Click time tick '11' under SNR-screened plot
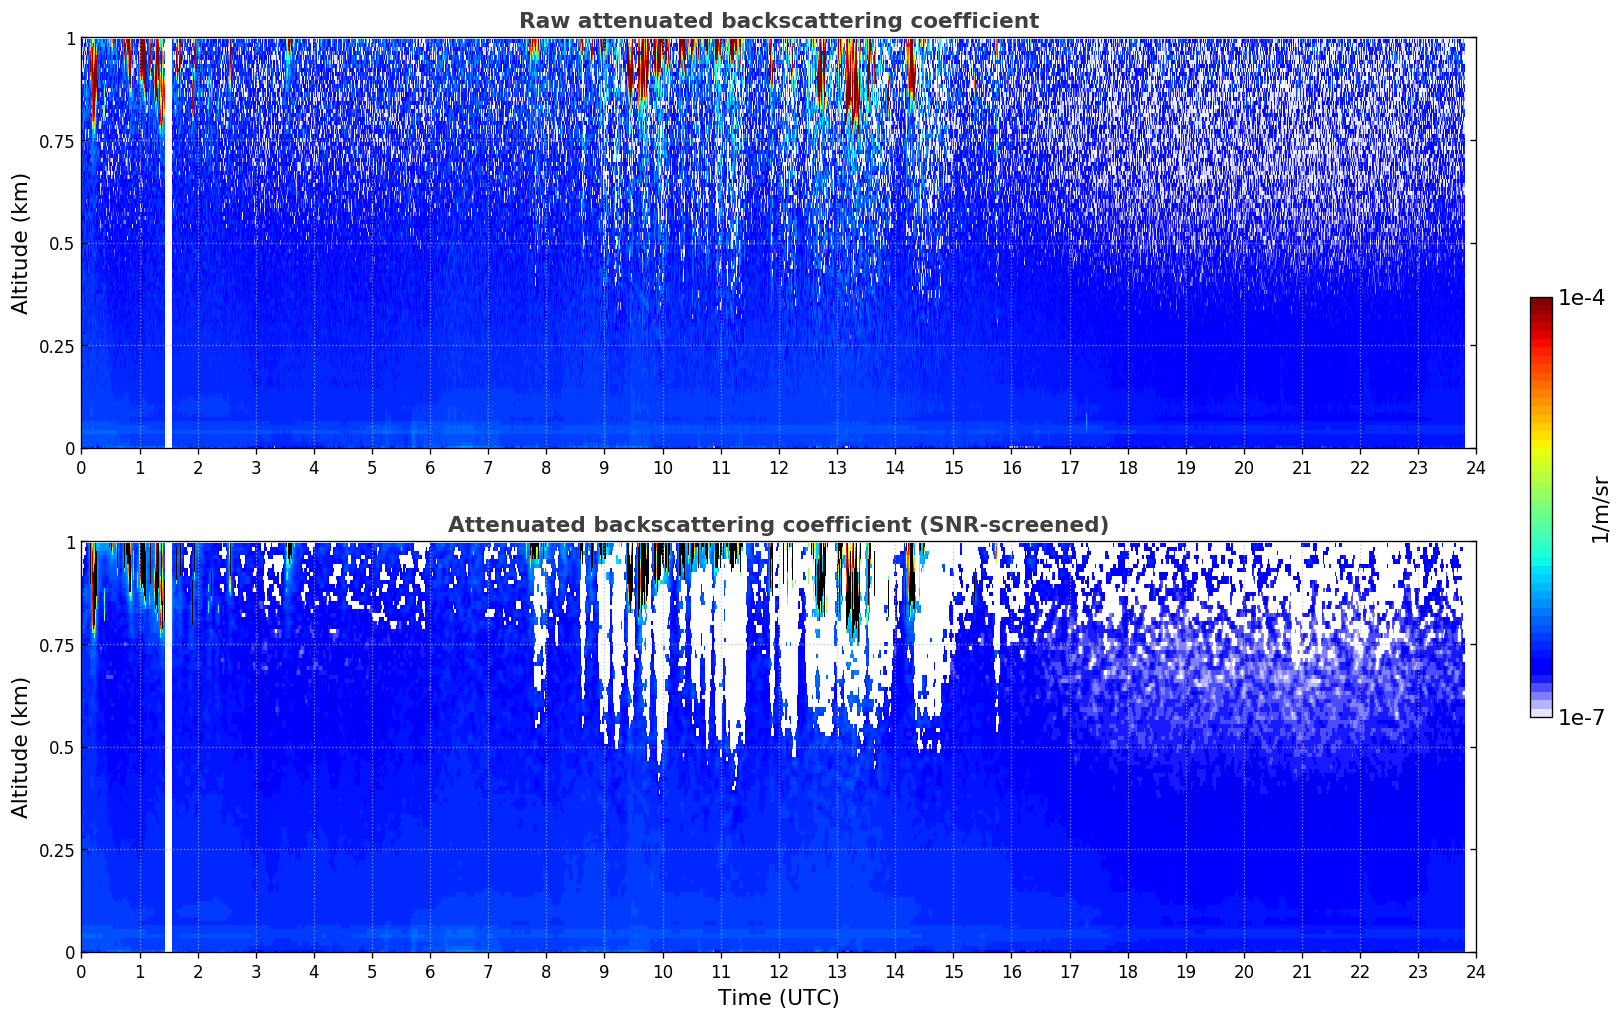Viewport: 1621px width, 1020px height. 721,971
